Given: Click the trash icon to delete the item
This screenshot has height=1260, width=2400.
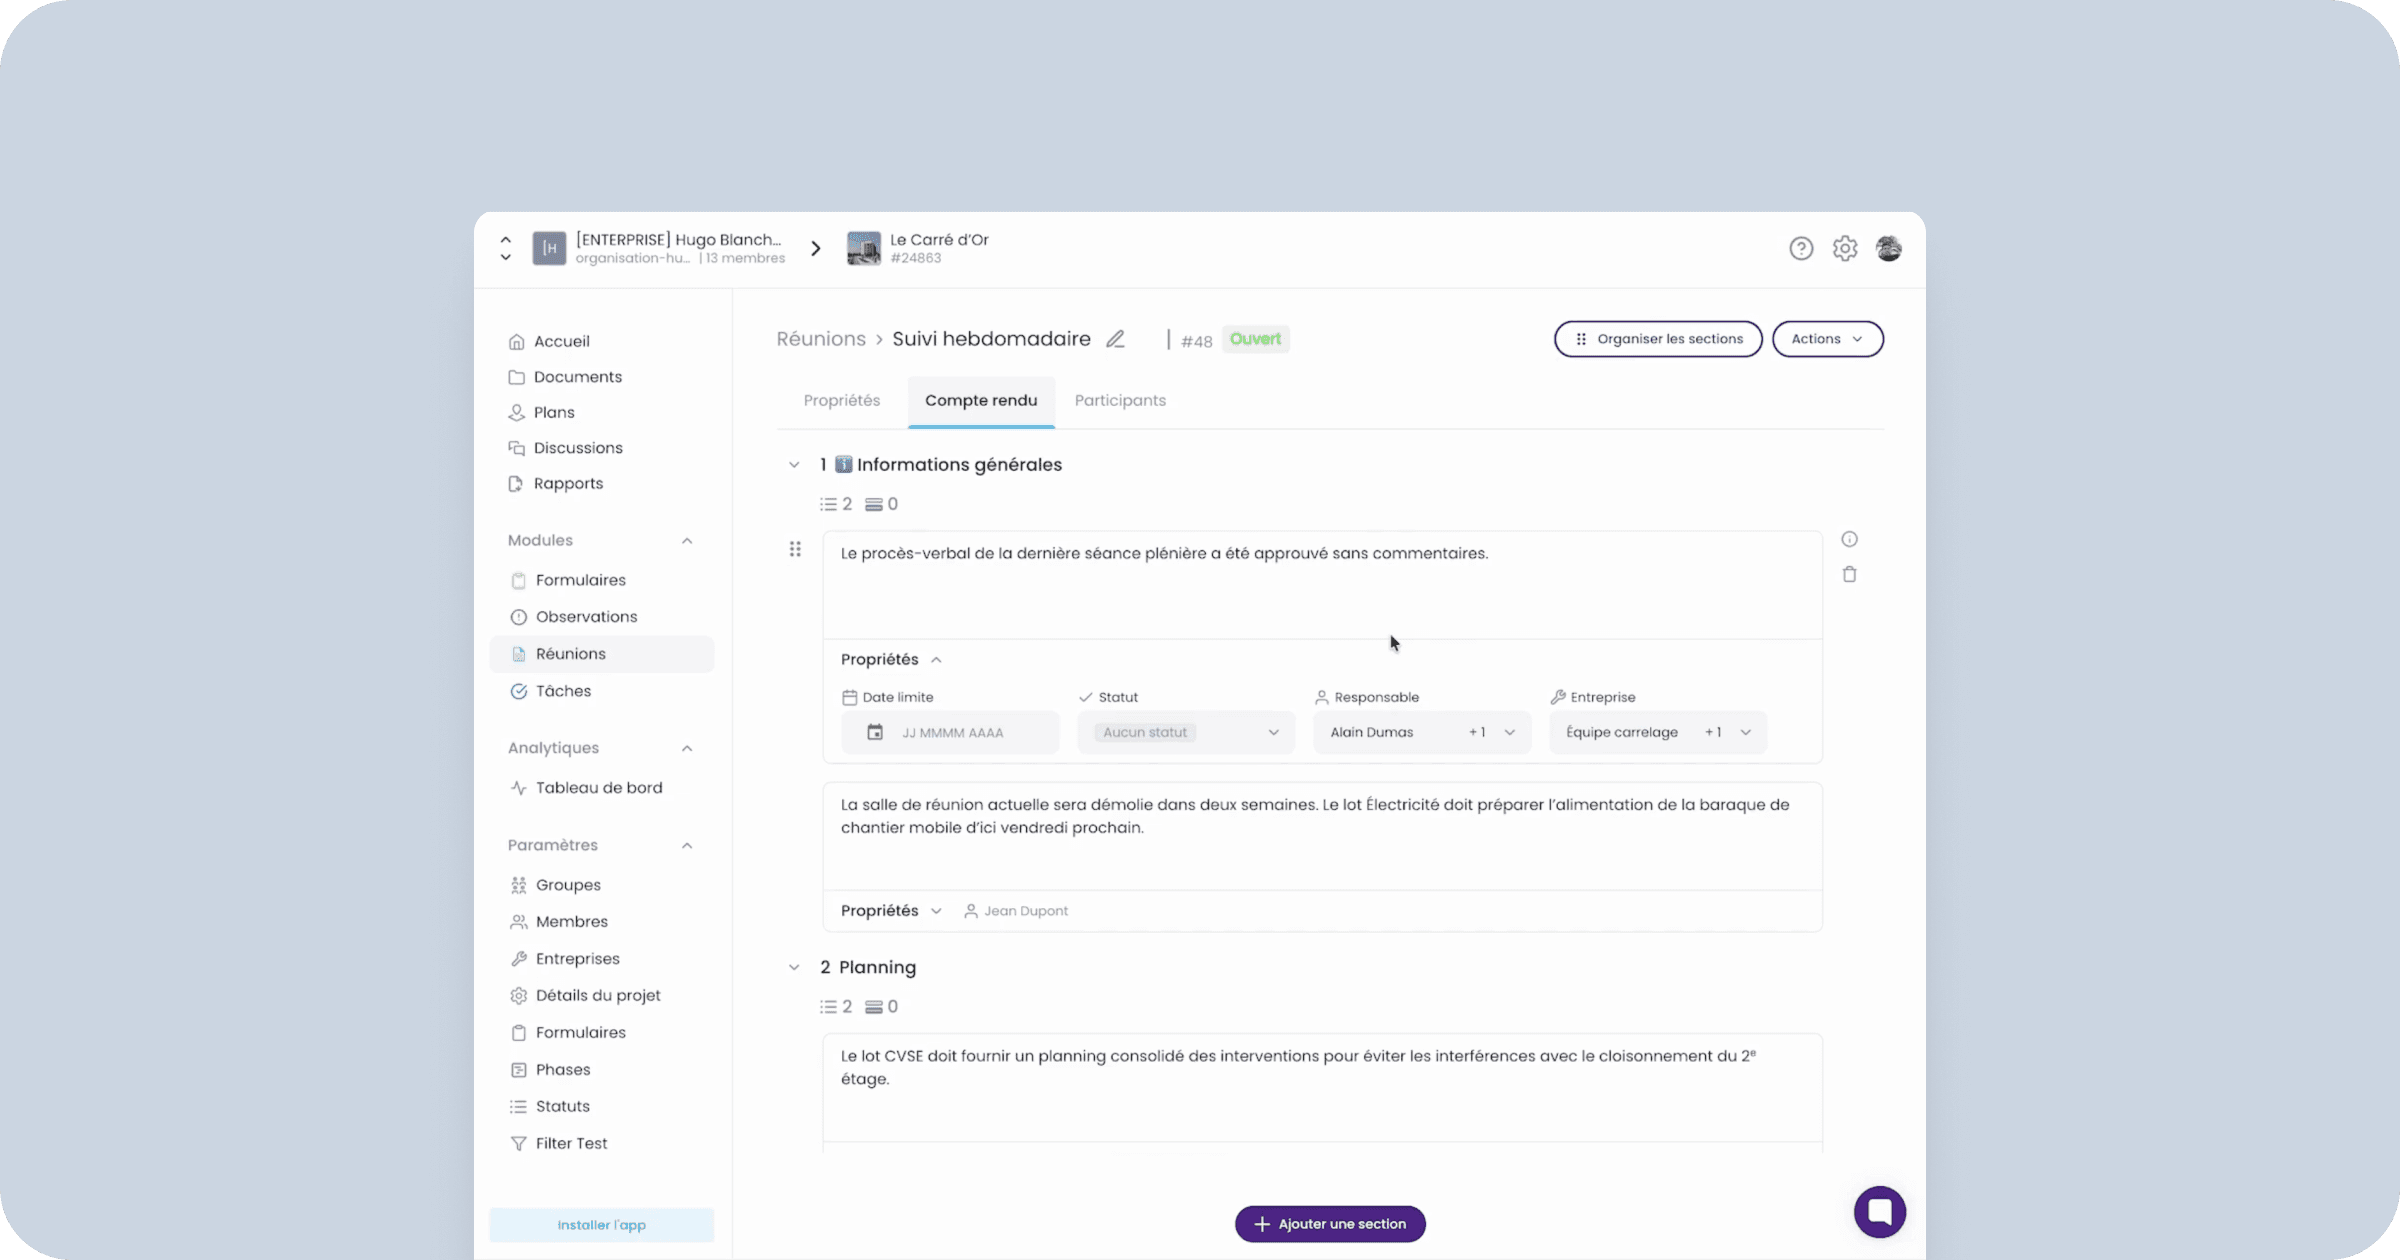Looking at the screenshot, I should coord(1849,574).
